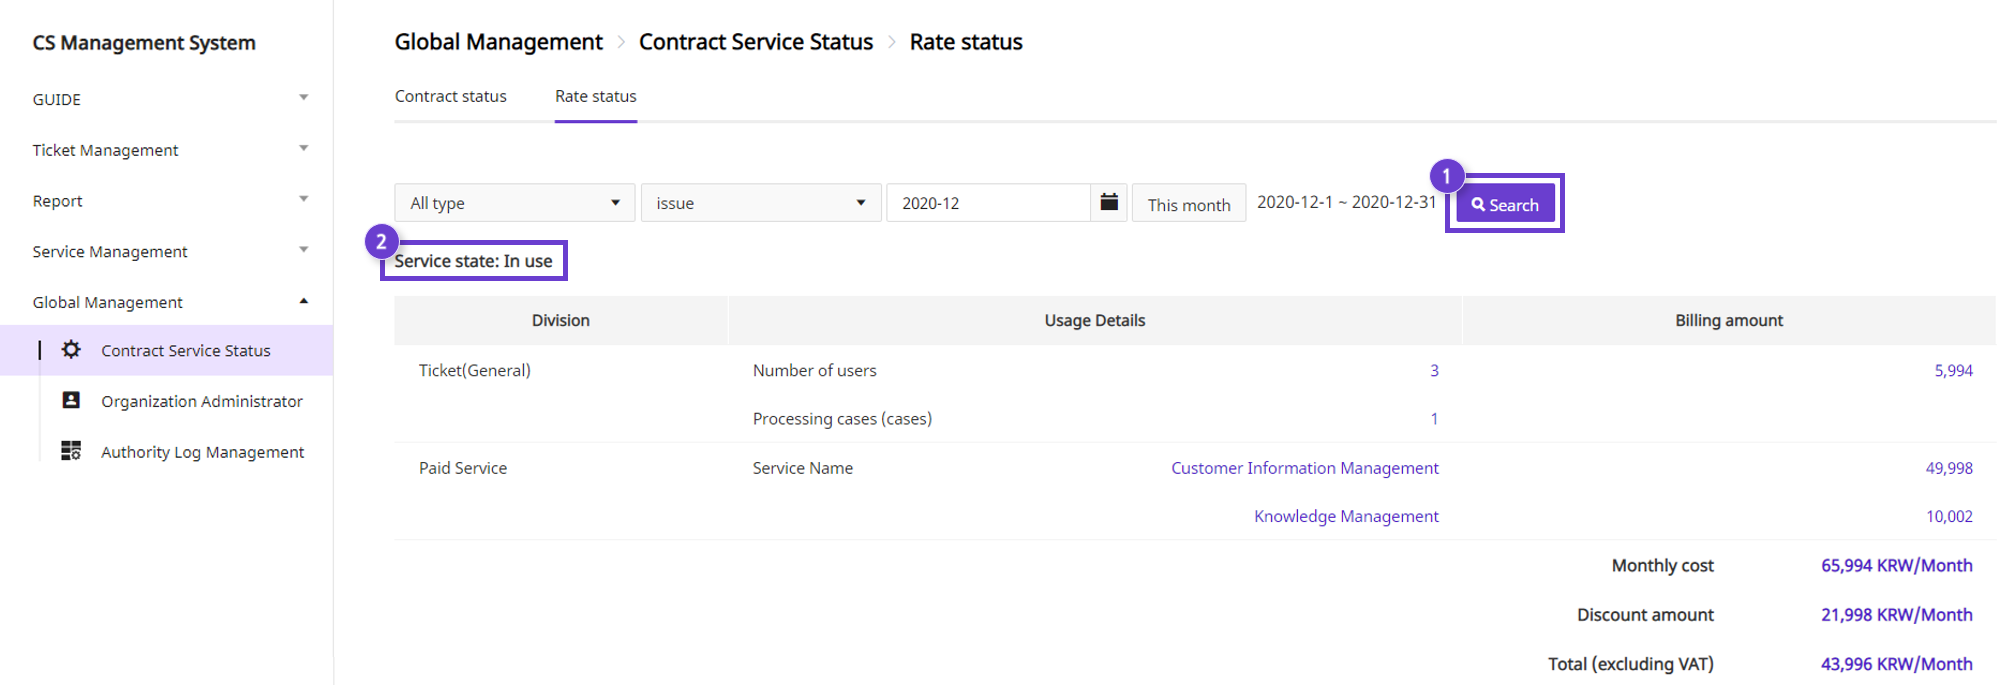Open Service Management in the sidebar

(x=110, y=251)
